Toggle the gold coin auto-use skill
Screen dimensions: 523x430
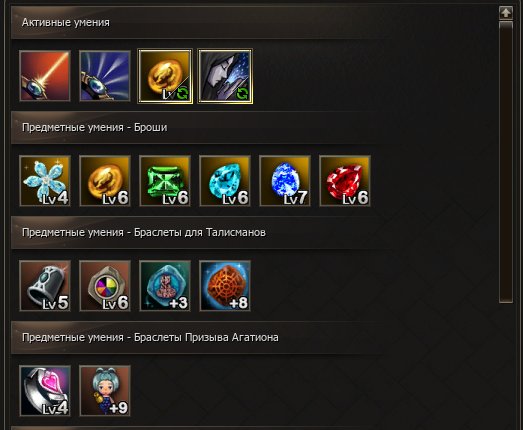pos(165,76)
